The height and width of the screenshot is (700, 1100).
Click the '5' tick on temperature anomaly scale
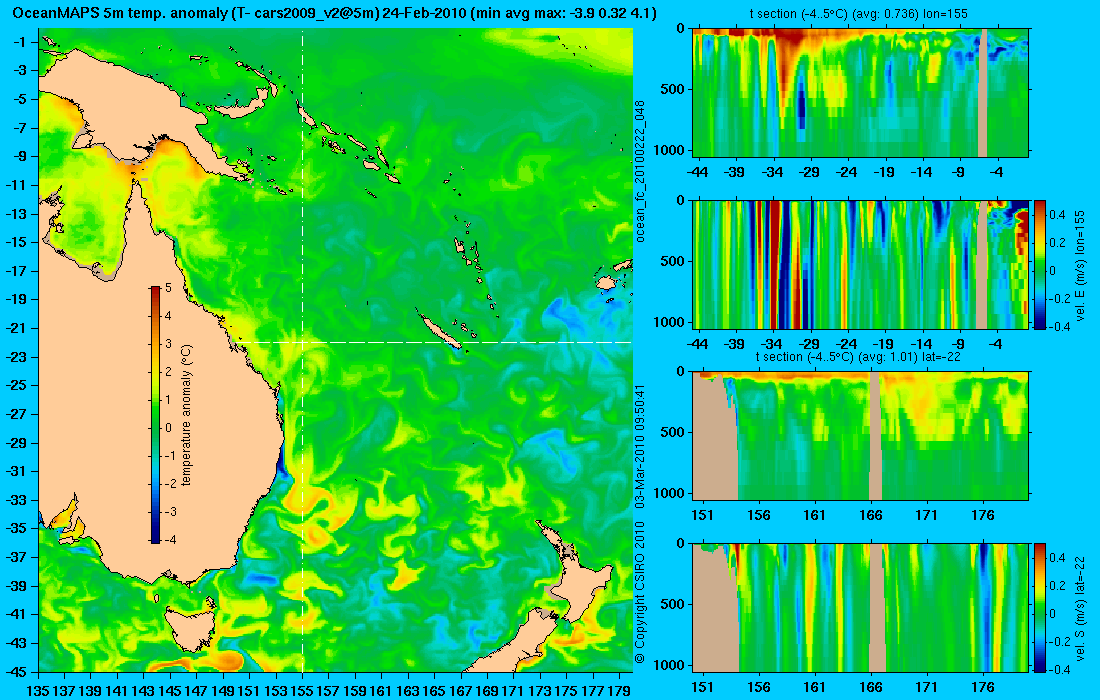pos(168,288)
